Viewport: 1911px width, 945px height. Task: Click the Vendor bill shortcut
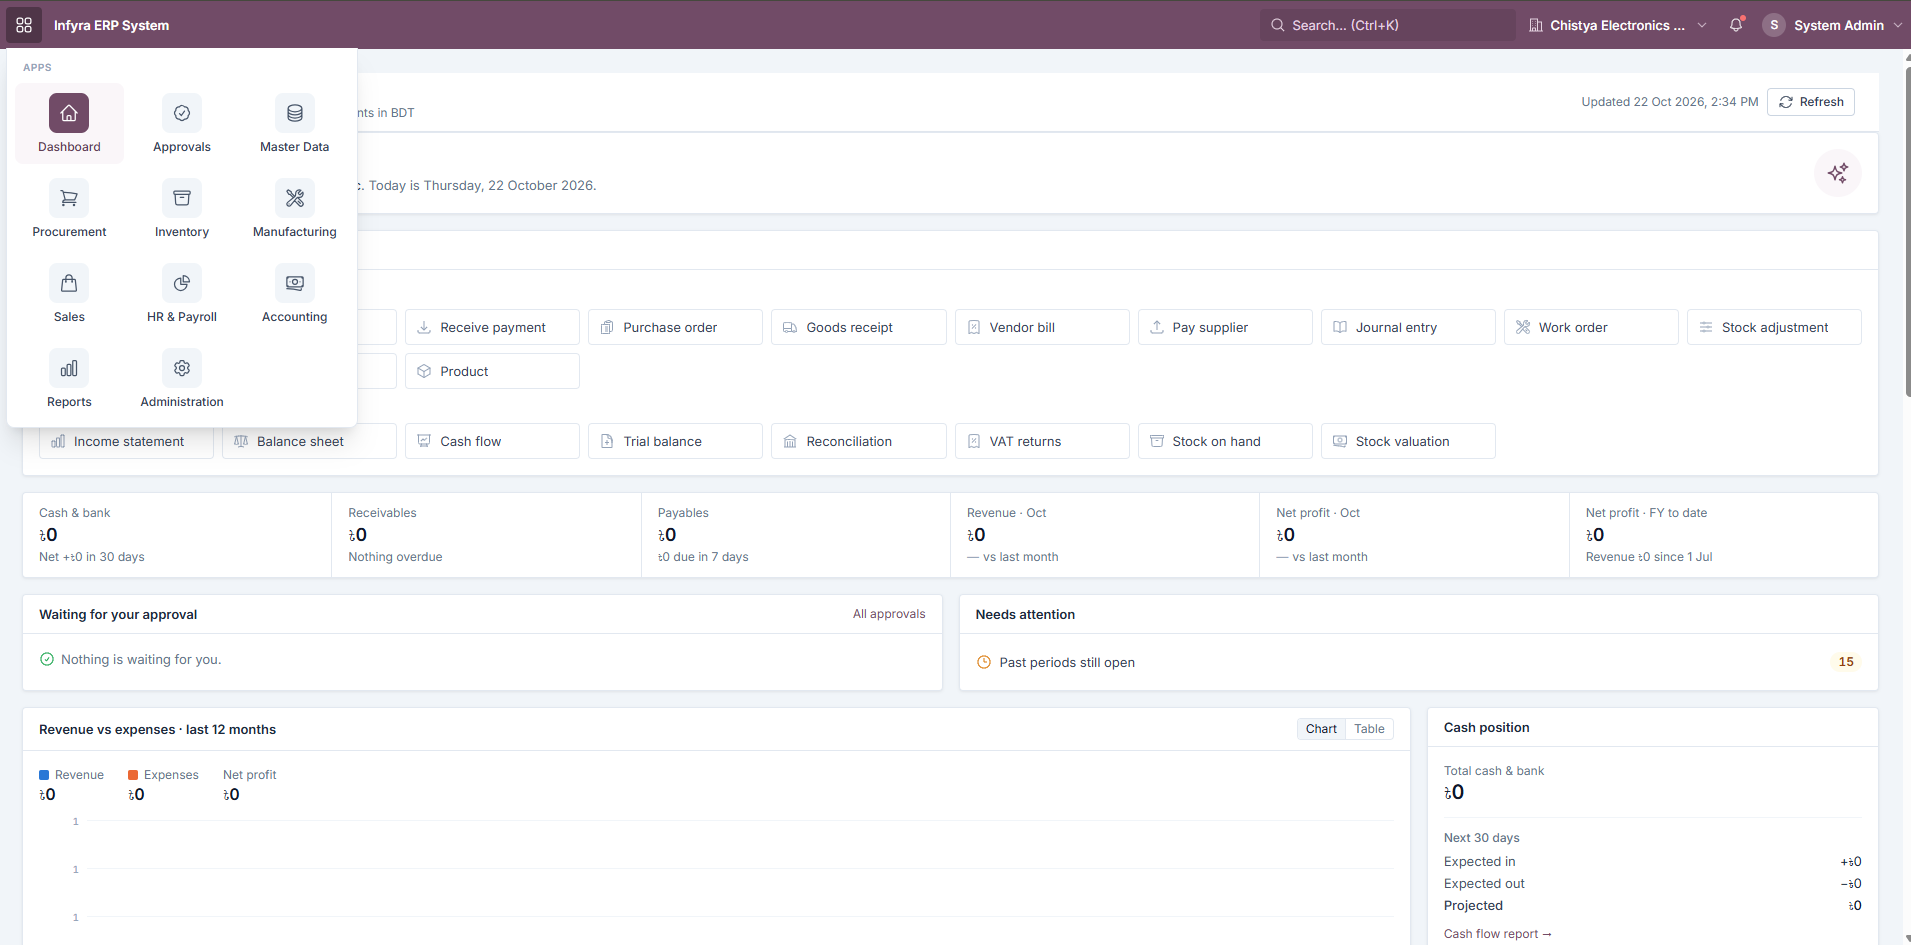click(x=1042, y=327)
